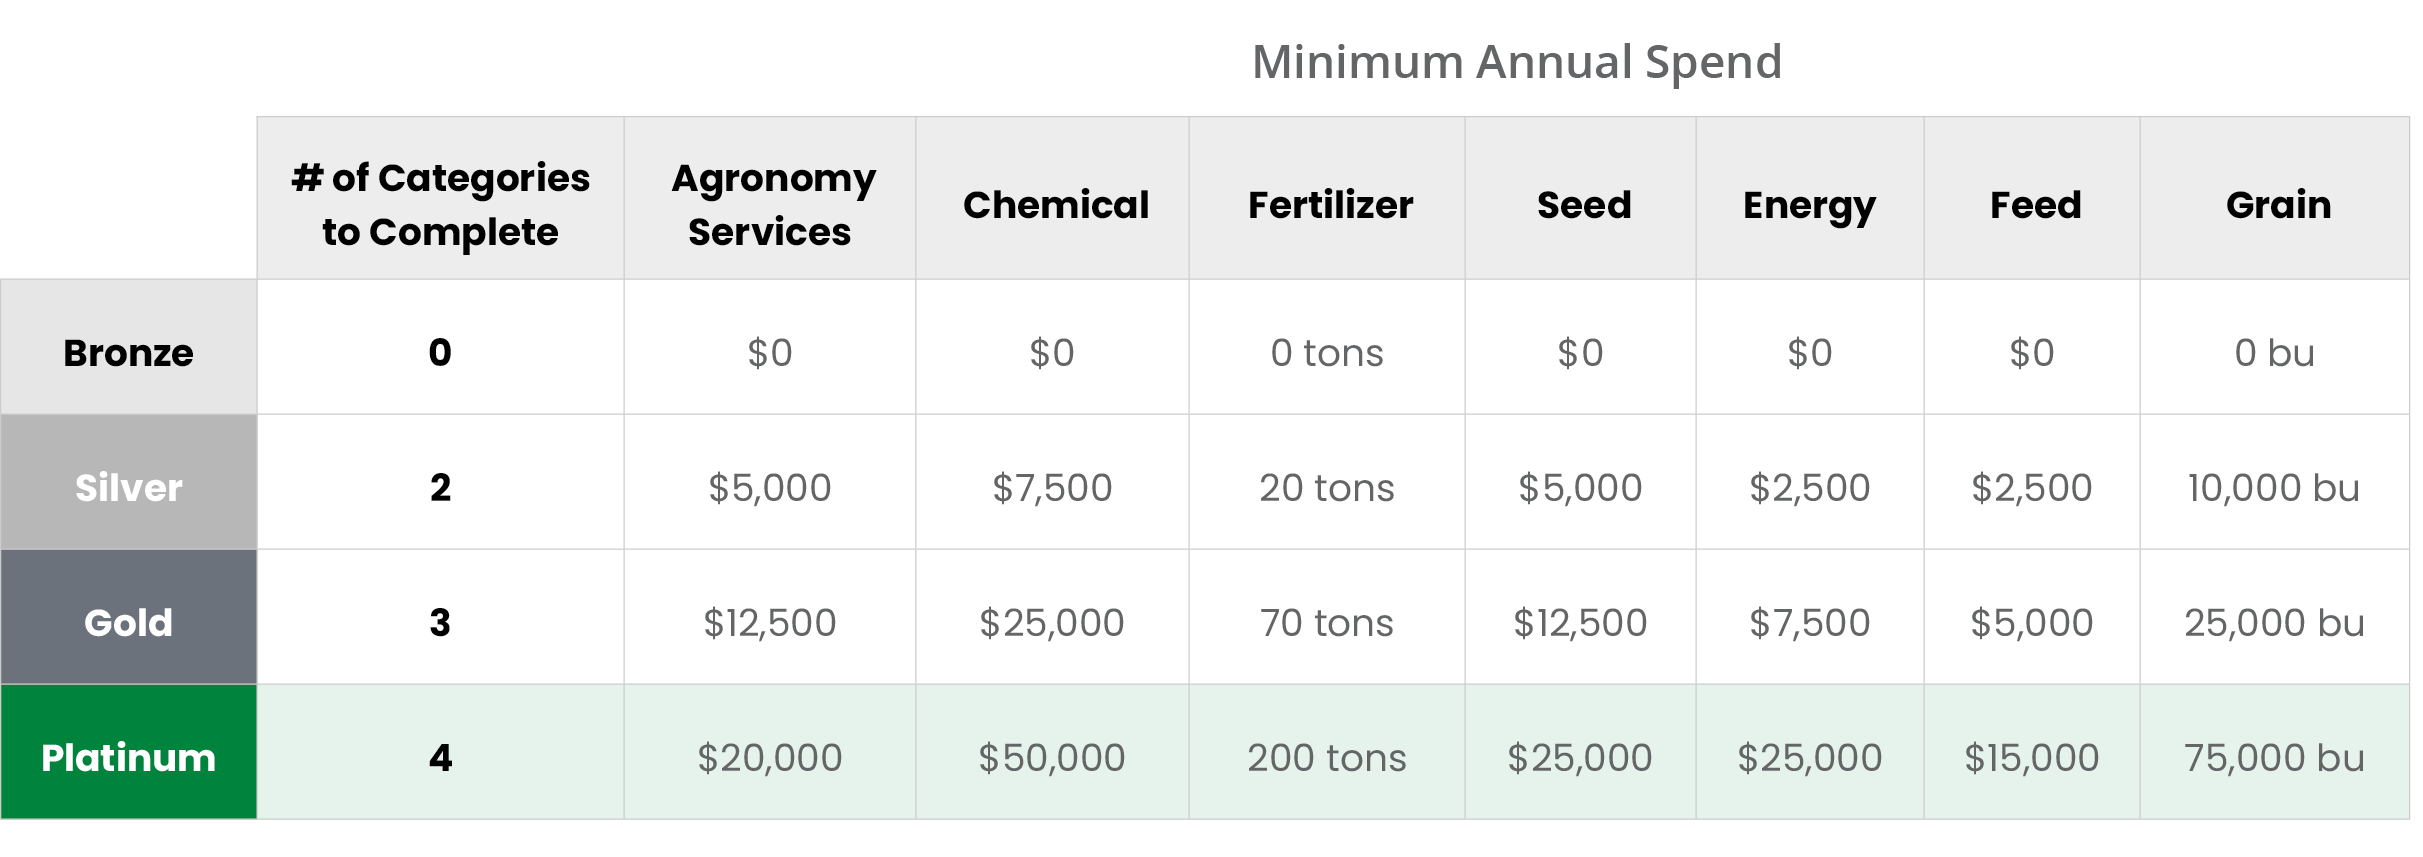Select the '# of Categories to Complete' header
The image size is (2423, 857).
(440, 204)
